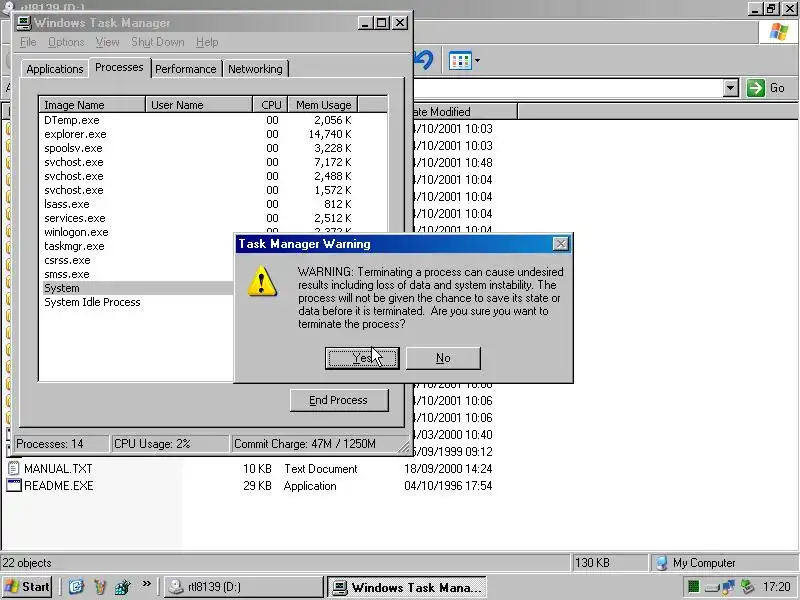Sort processes by Image Name column
Screen dimensions: 800x600
[92, 105]
